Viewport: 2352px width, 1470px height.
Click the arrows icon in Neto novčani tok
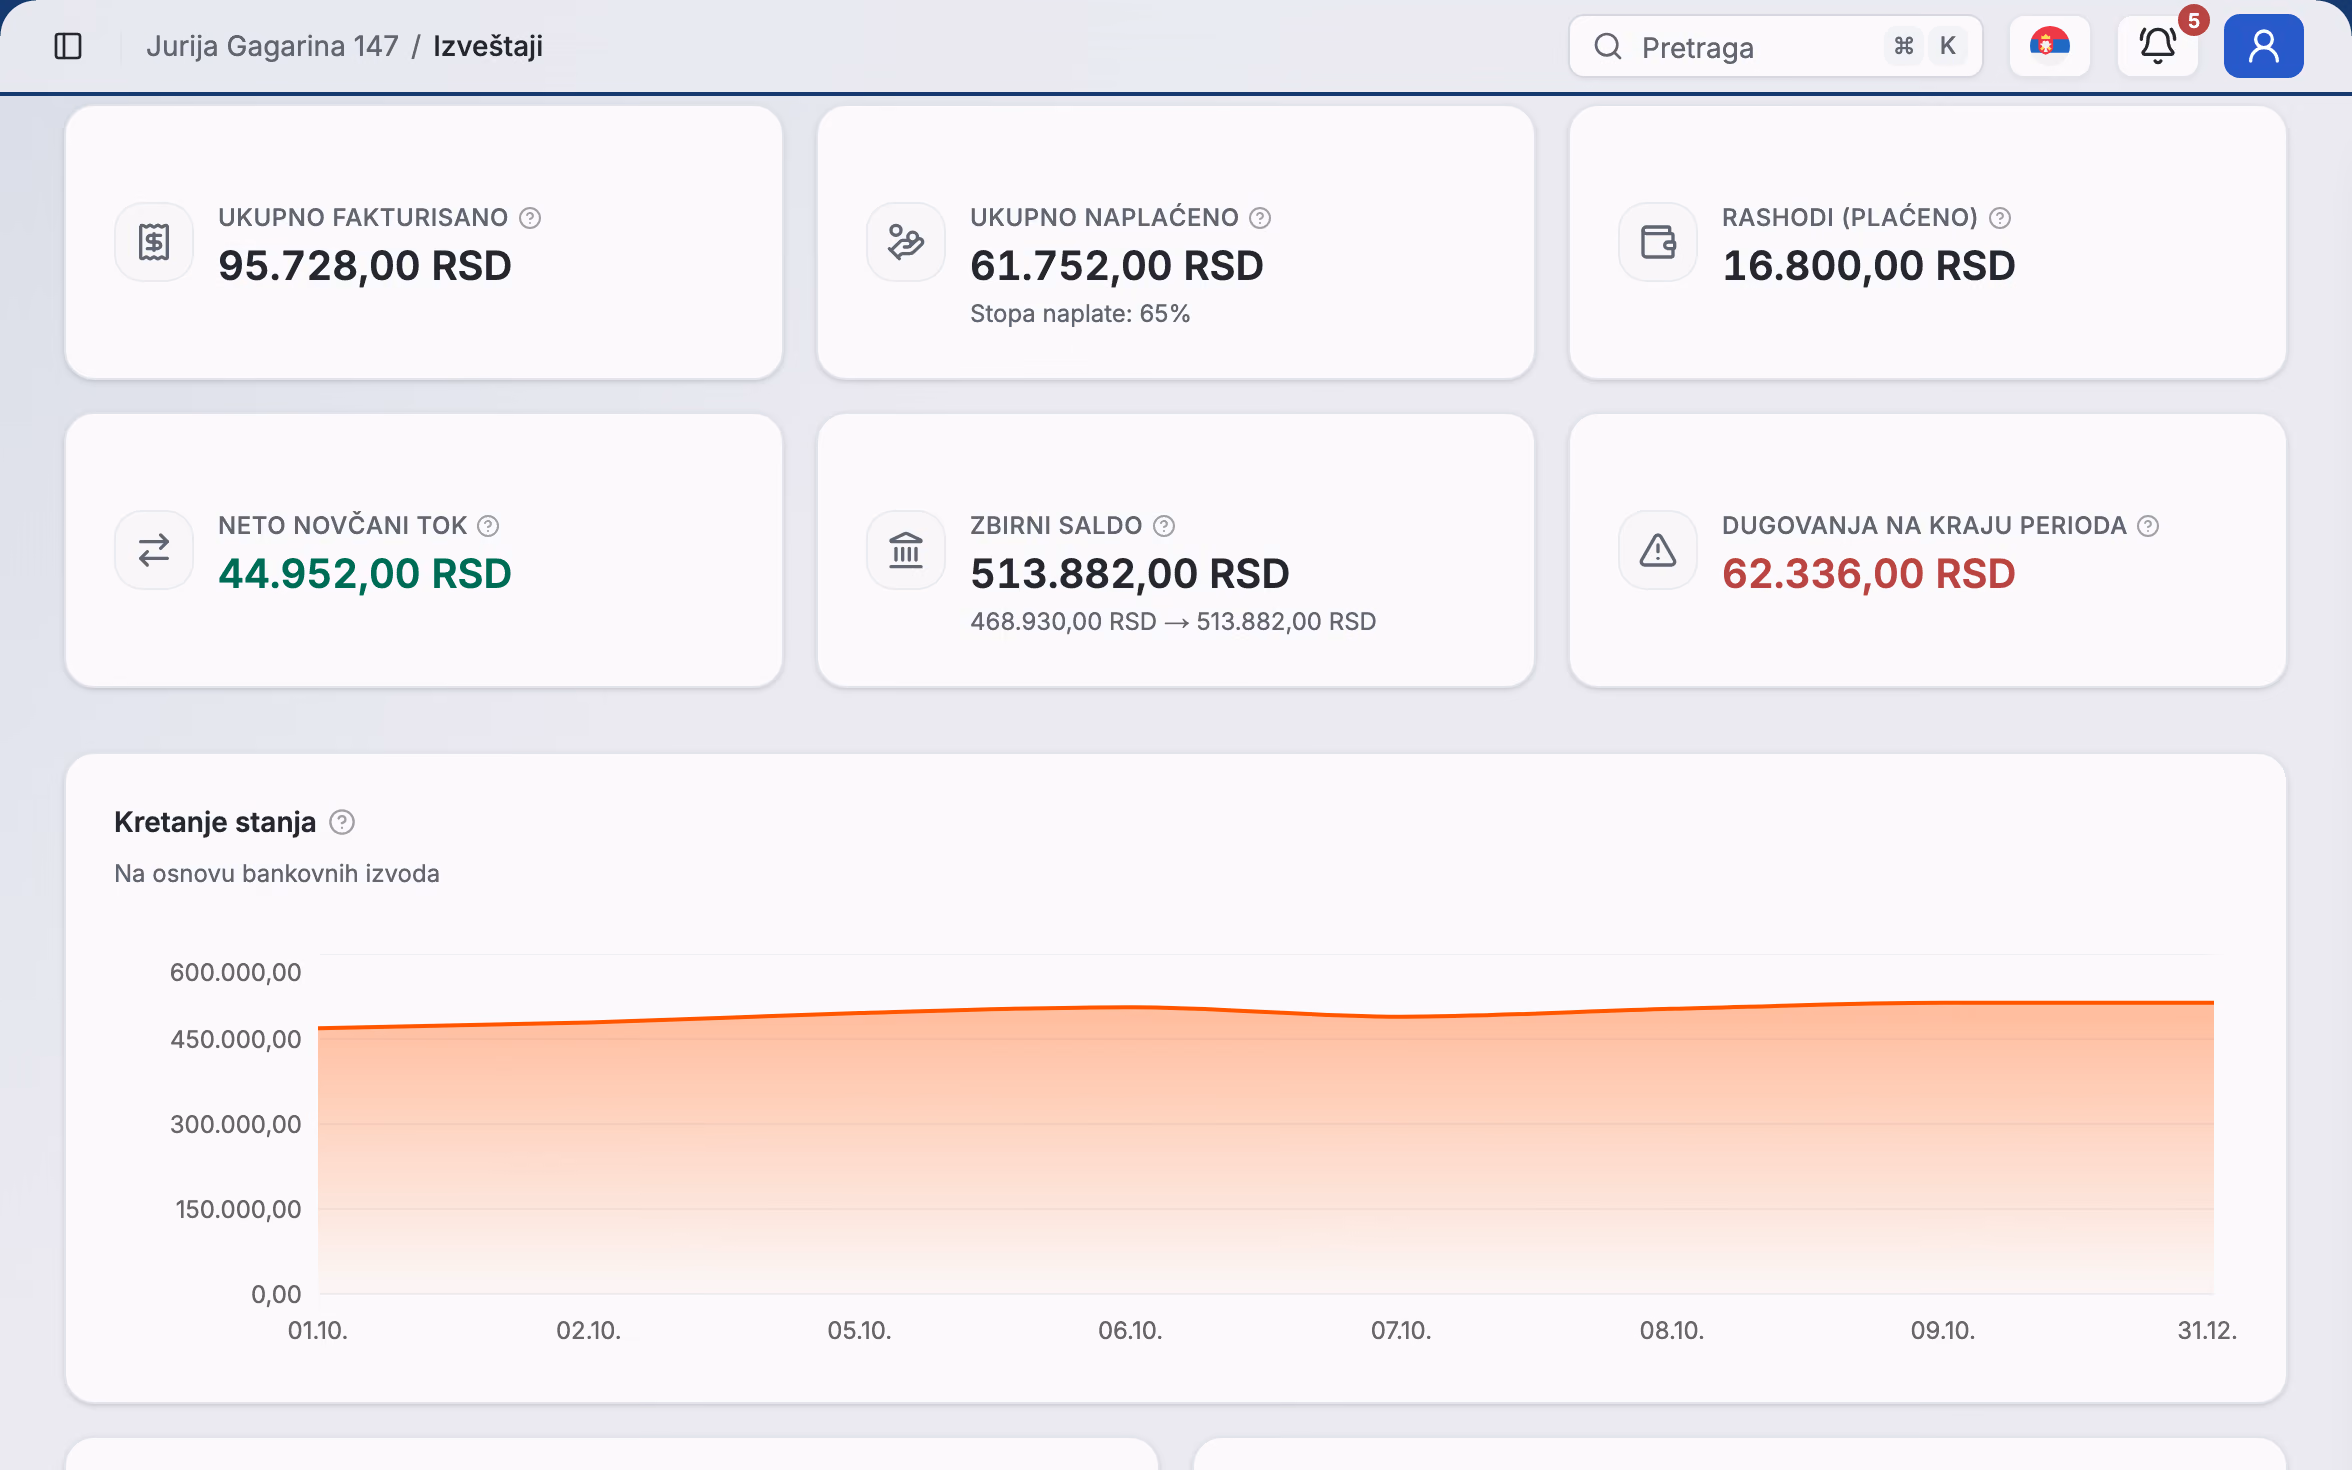pyautogui.click(x=154, y=550)
